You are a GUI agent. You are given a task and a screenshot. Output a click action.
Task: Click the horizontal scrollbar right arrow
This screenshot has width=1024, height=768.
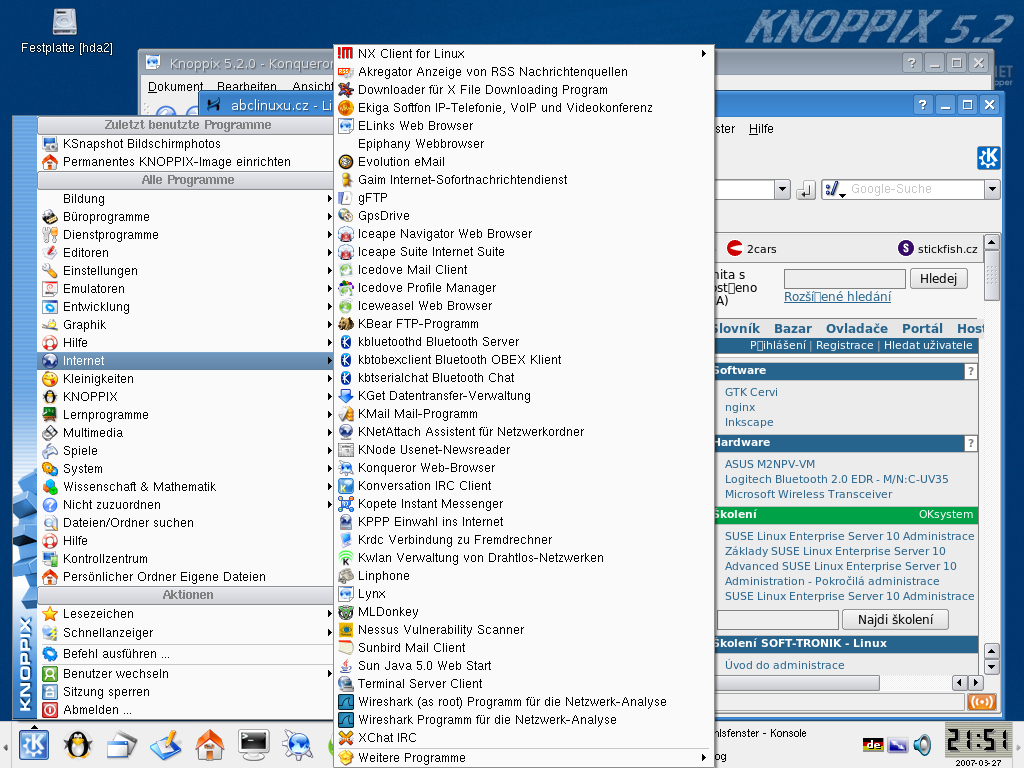(x=976, y=683)
